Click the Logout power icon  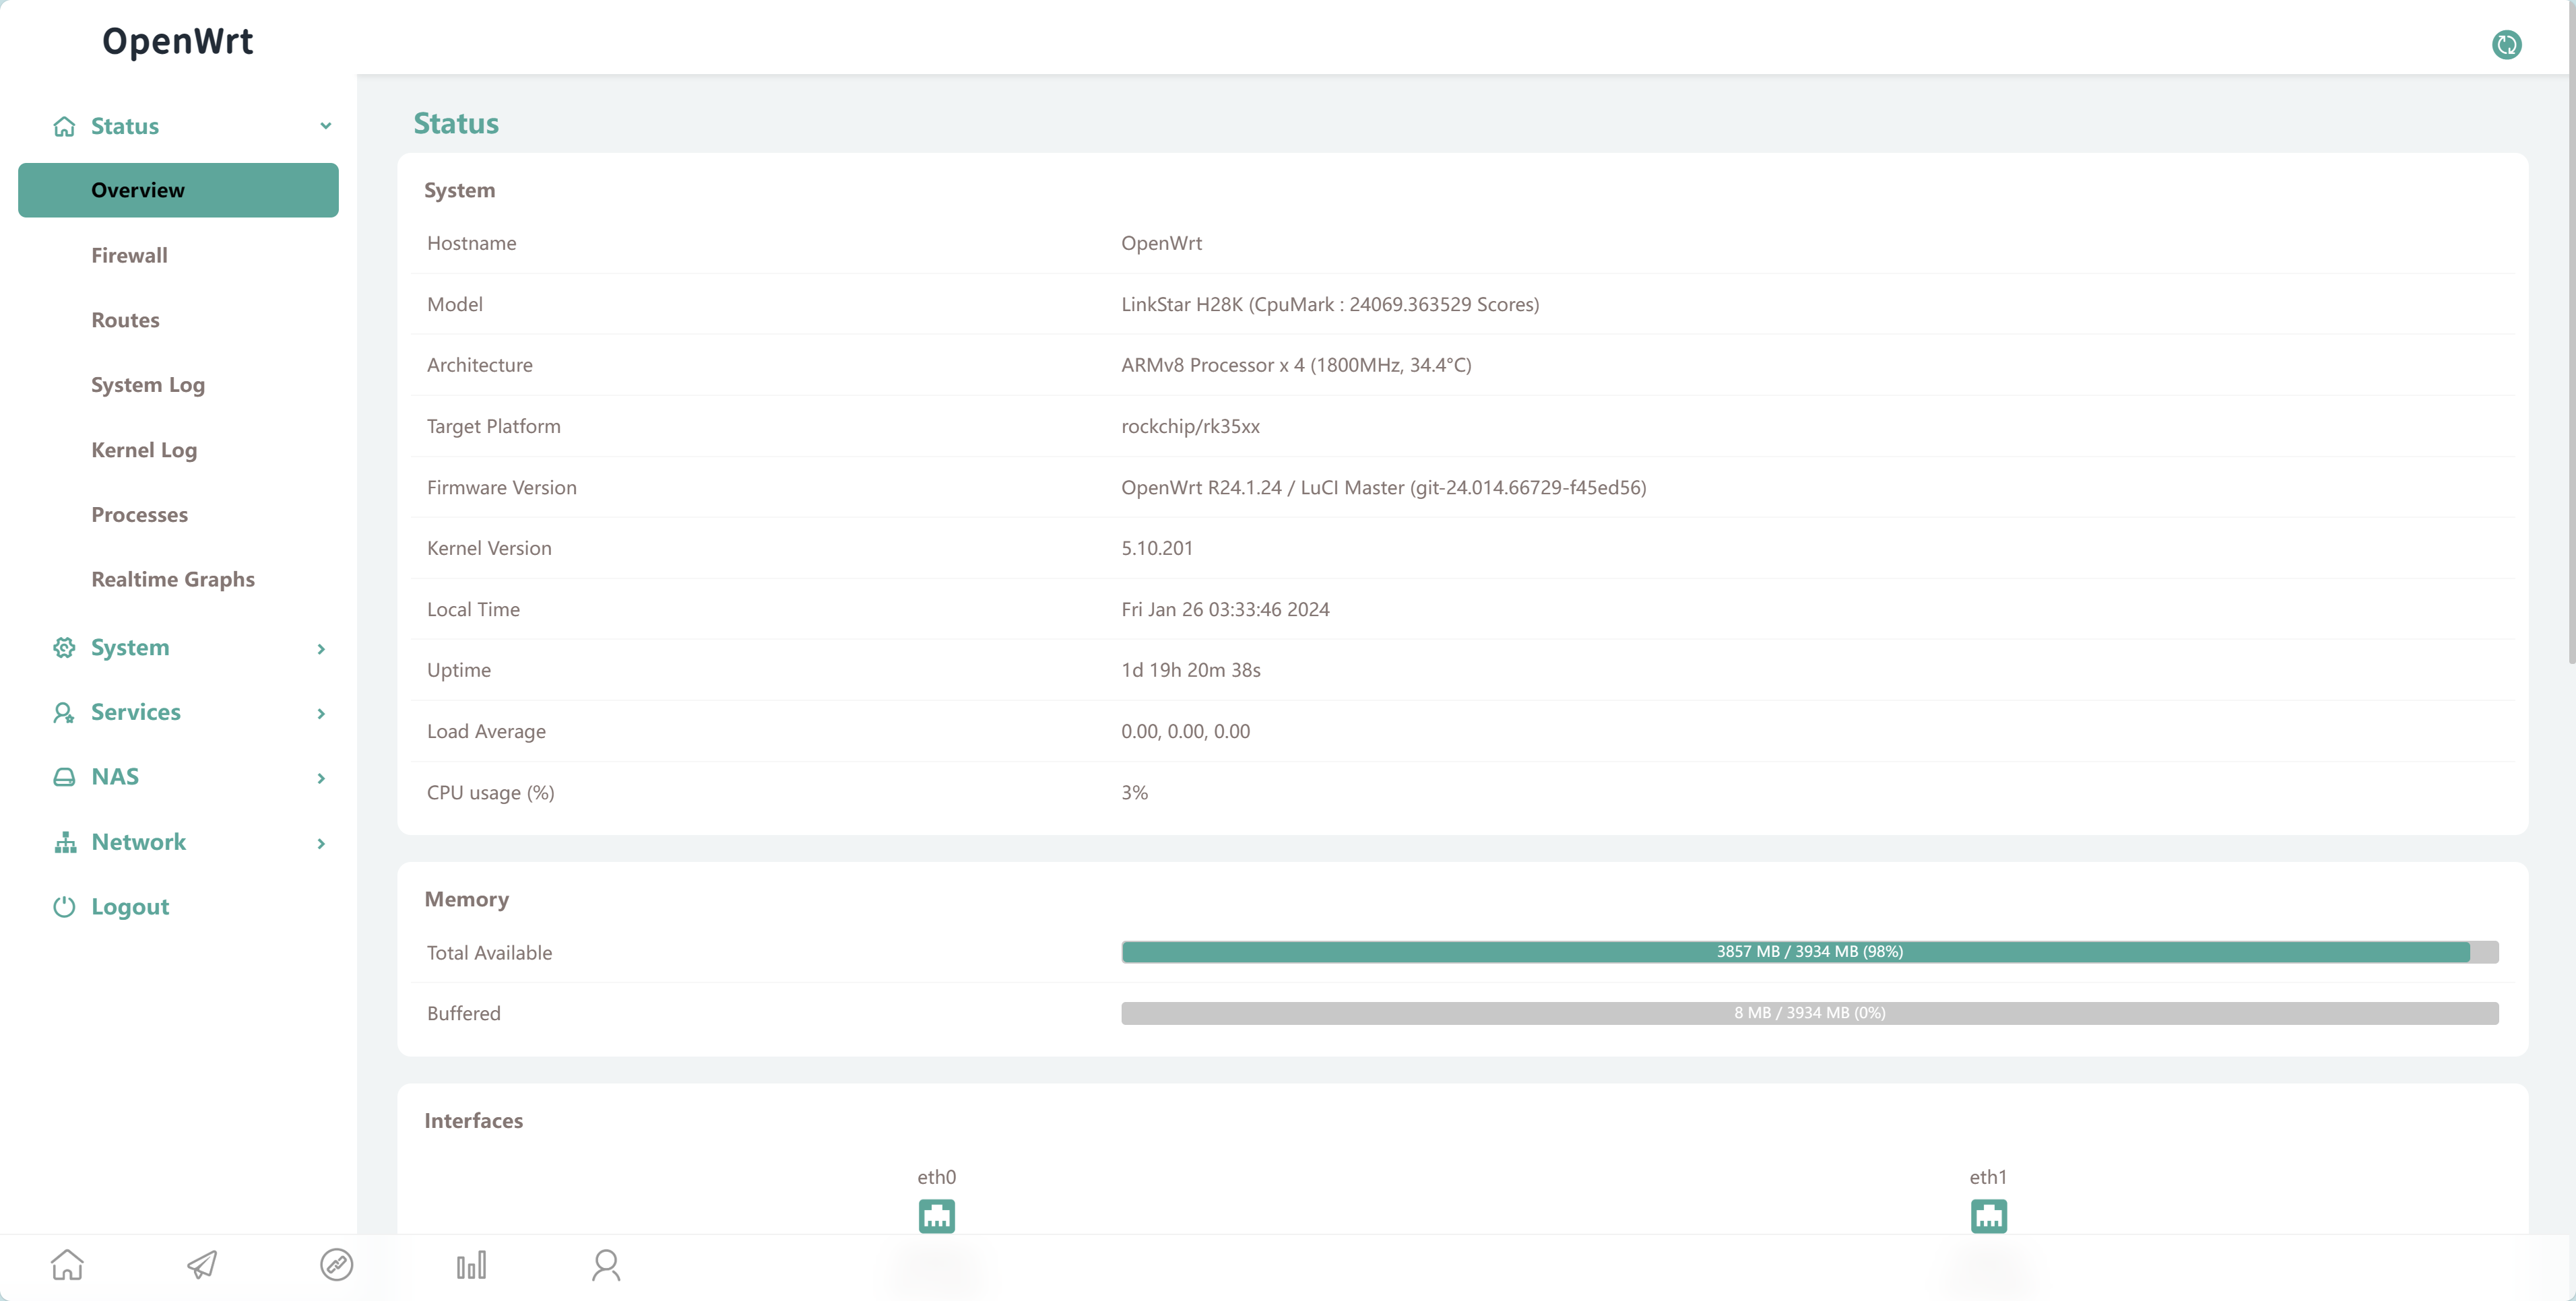tap(64, 906)
